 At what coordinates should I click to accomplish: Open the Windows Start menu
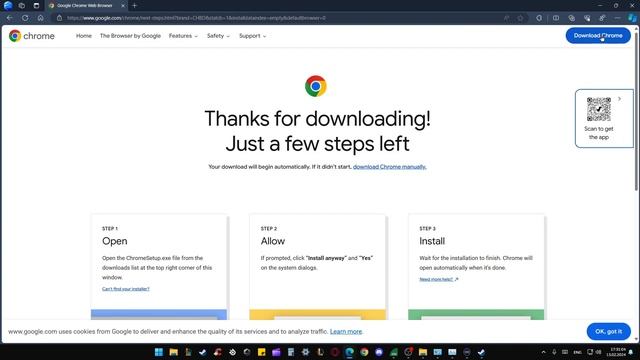click(x=159, y=352)
